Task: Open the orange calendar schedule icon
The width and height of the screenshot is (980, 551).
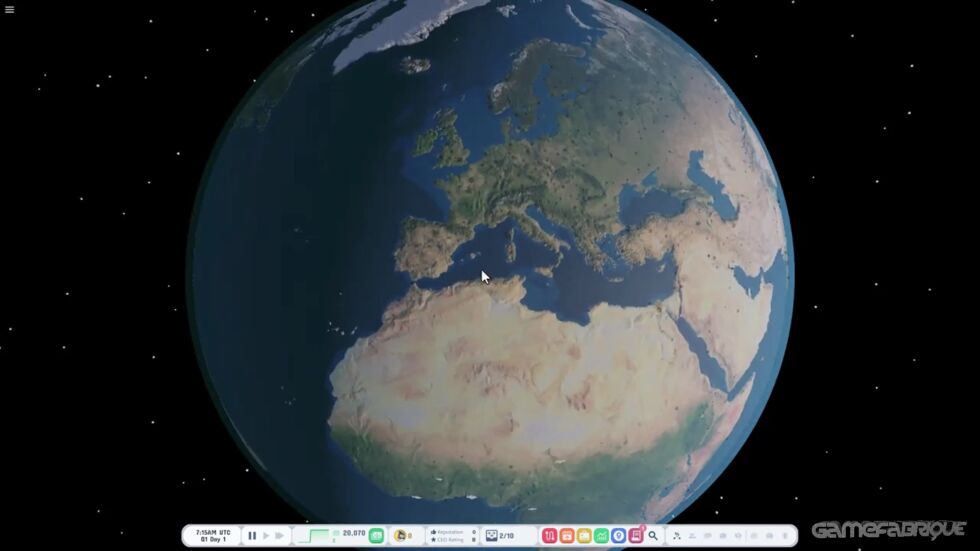Action: point(567,536)
